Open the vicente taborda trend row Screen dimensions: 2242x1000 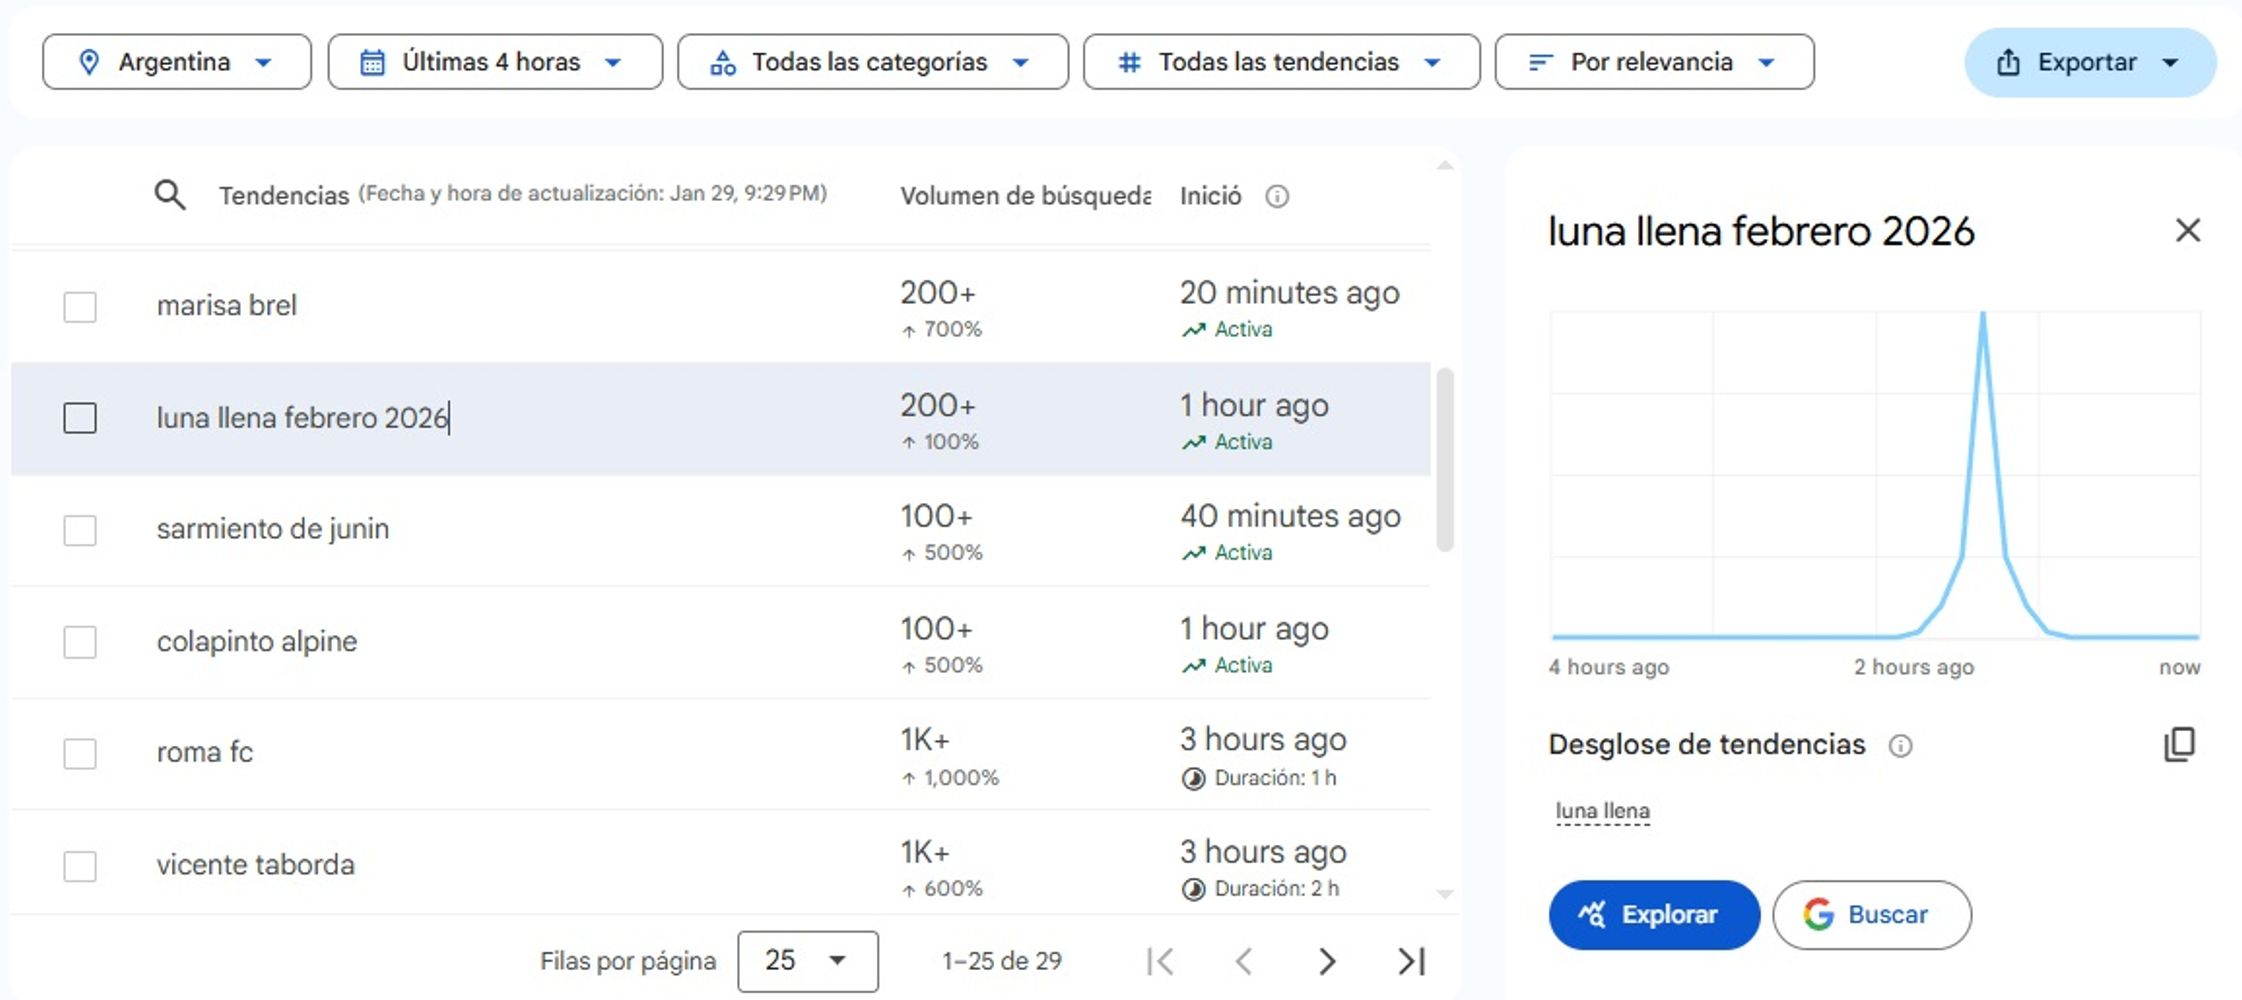tap(720, 862)
